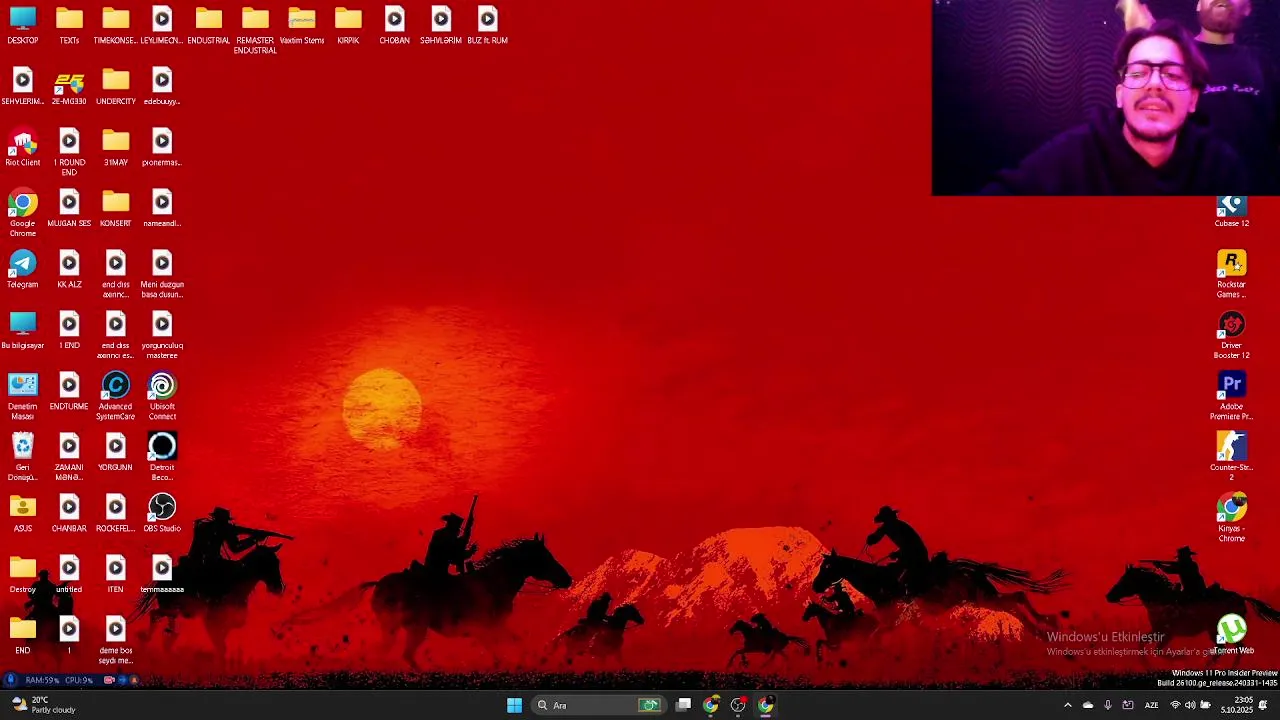The width and height of the screenshot is (1280, 720).
Task: Select the KK ALZ media file
Action: [69, 270]
